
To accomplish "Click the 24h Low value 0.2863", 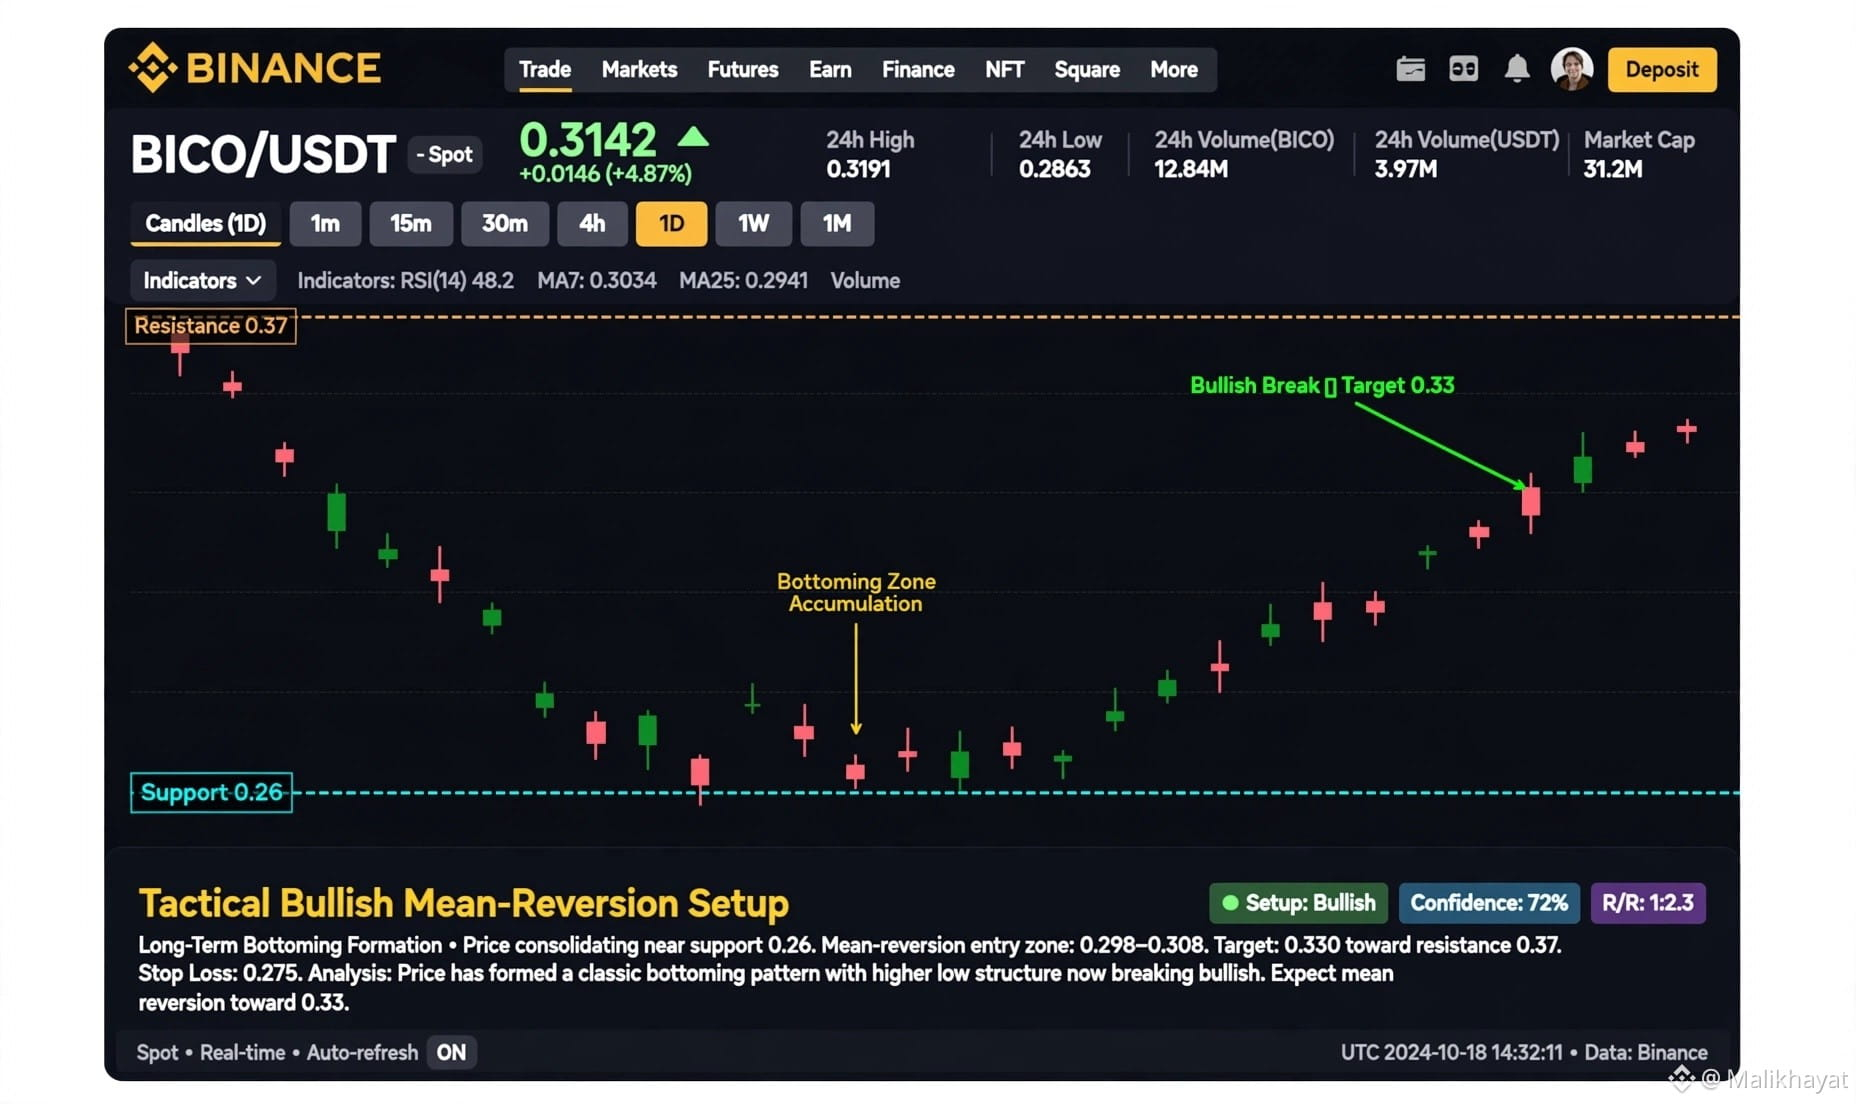I will 1054,169.
